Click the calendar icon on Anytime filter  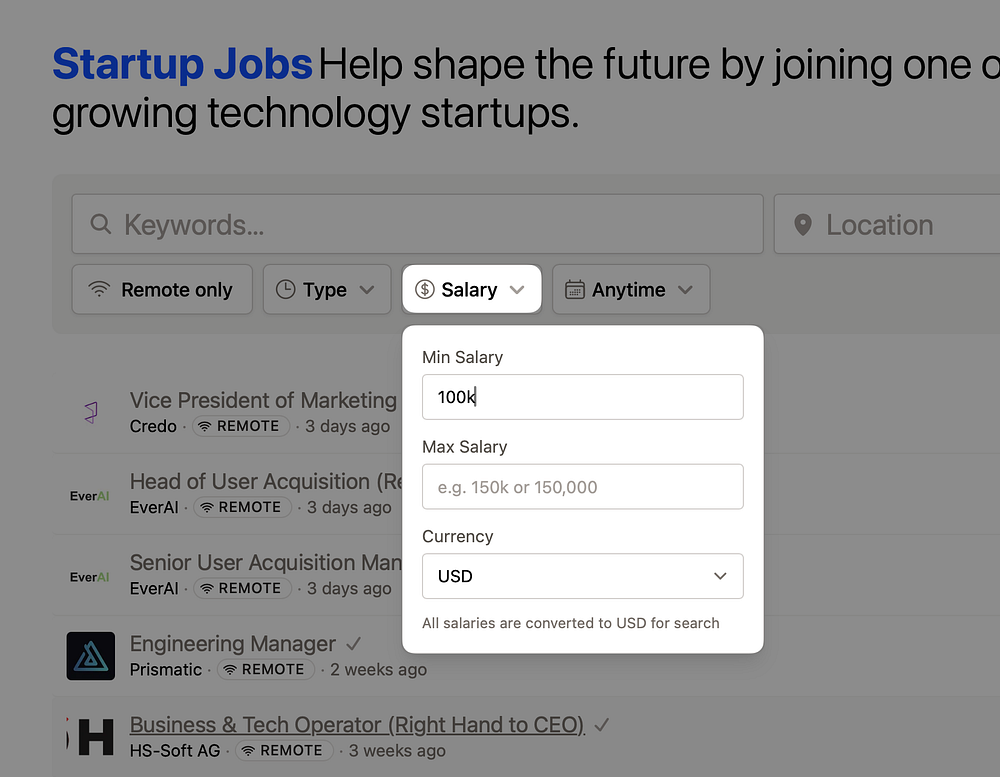click(575, 290)
